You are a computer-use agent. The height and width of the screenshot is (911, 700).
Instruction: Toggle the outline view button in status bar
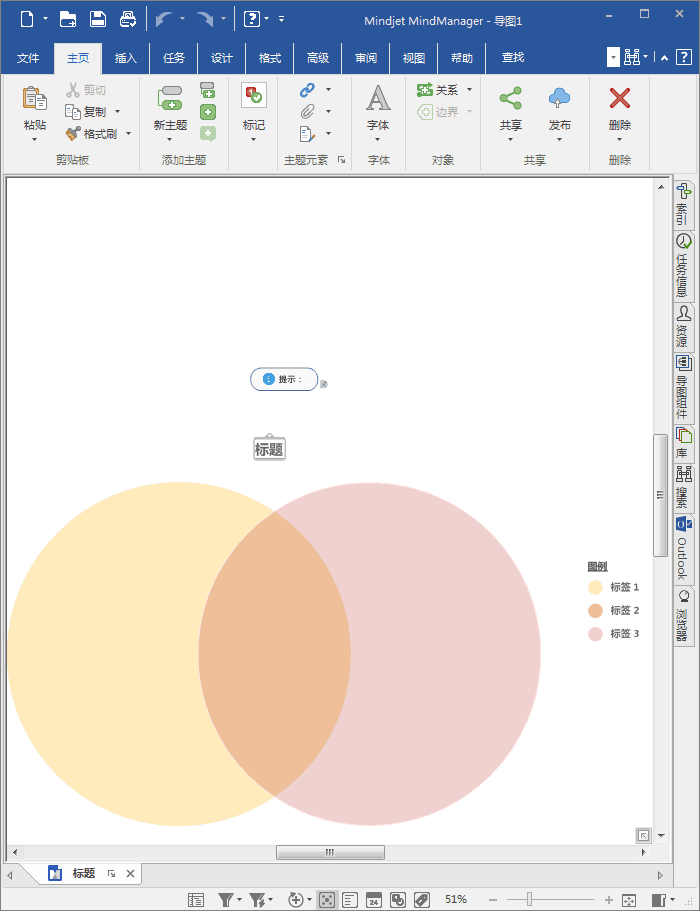tap(350, 900)
